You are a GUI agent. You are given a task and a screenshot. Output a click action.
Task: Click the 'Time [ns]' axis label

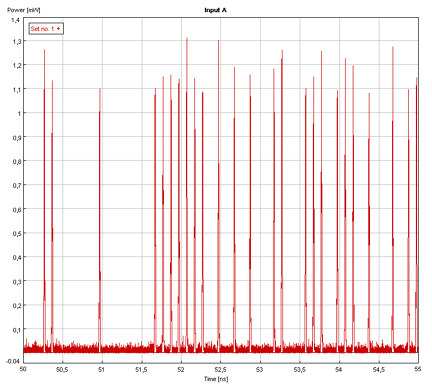point(216,379)
